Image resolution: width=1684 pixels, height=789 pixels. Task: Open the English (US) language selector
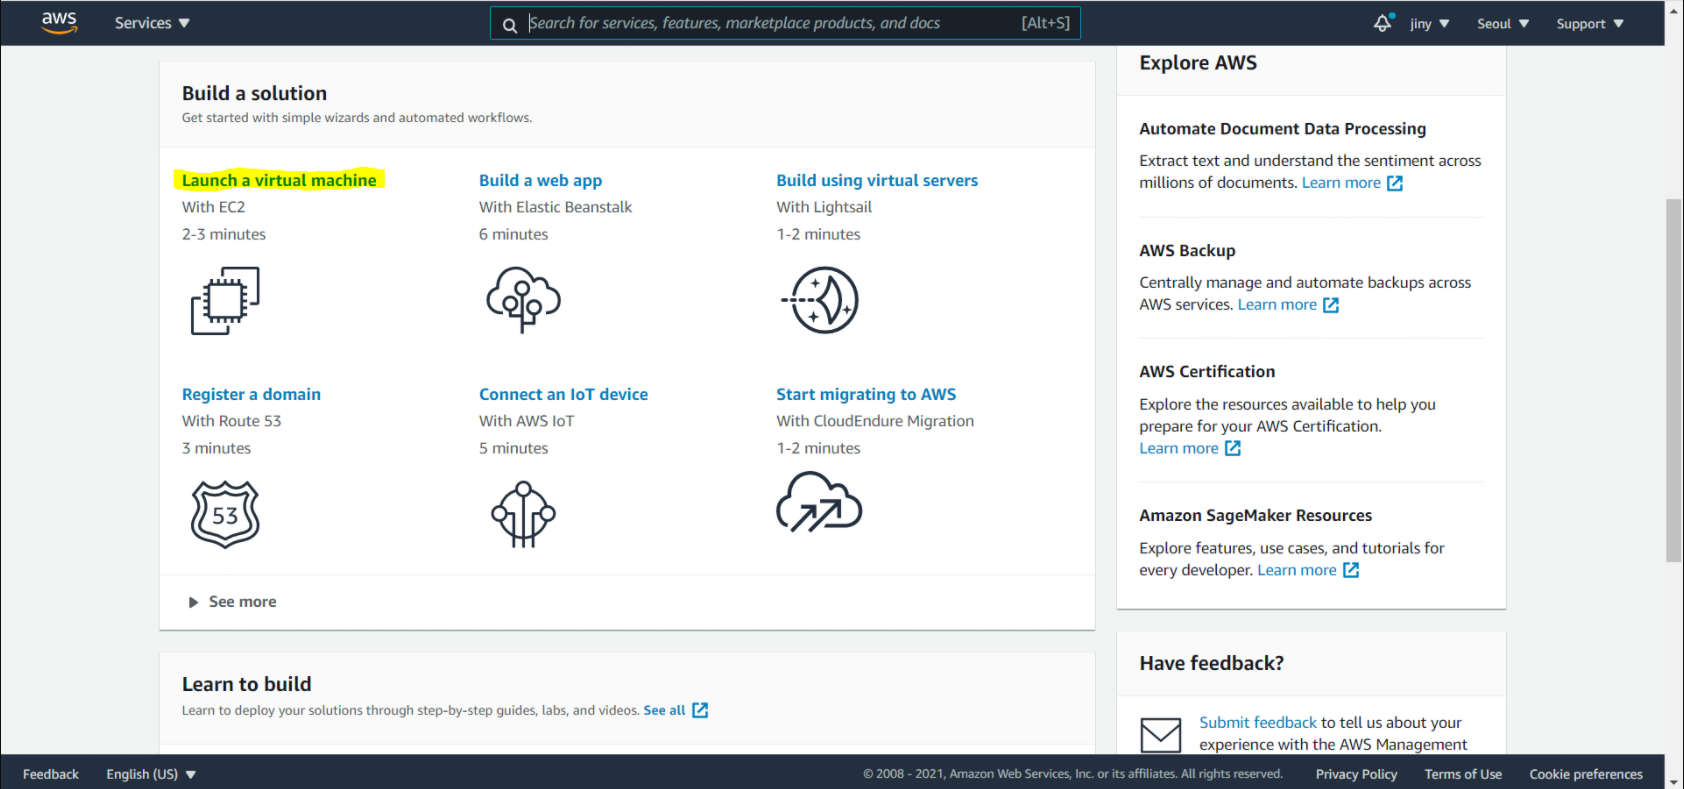[151, 774]
